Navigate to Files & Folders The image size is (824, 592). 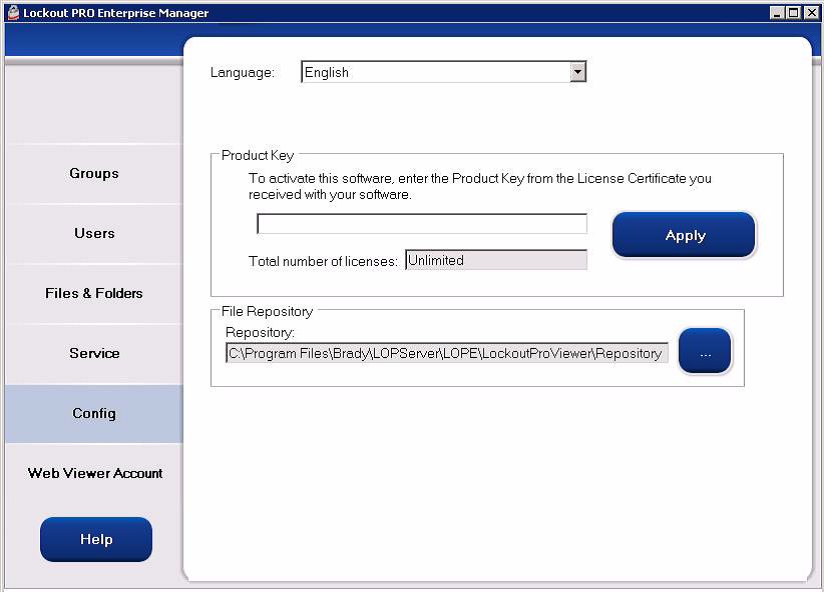click(x=93, y=293)
